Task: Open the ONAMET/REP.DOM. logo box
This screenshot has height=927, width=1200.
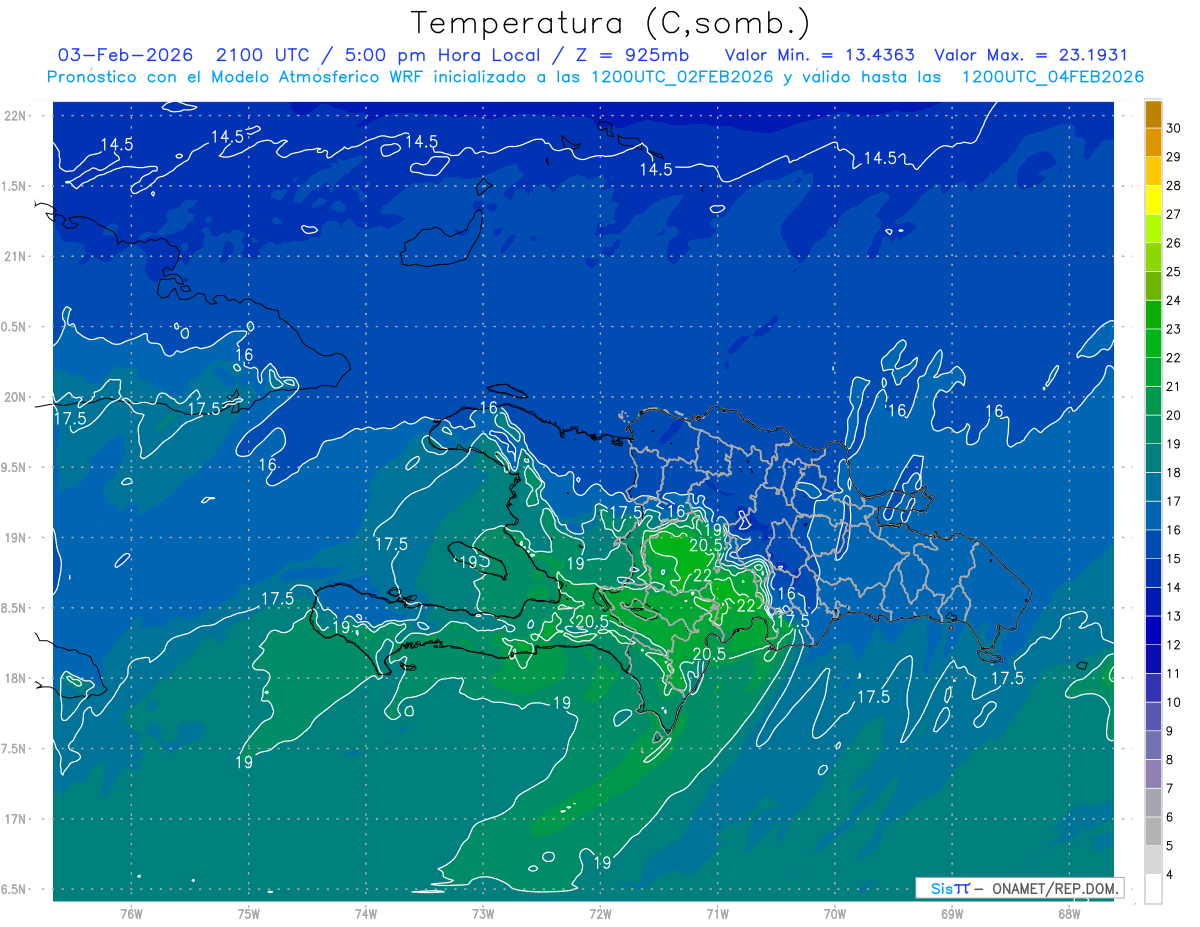Action: pyautogui.click(x=1019, y=888)
